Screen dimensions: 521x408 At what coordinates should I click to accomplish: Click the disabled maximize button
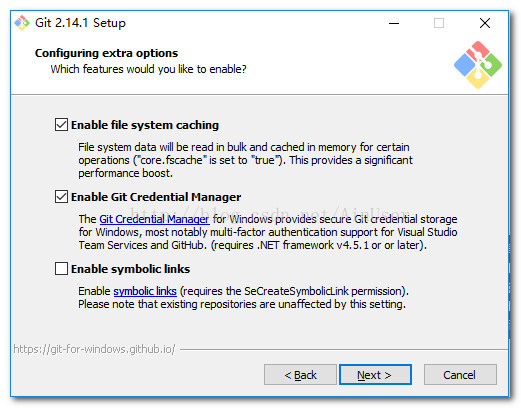(x=439, y=23)
